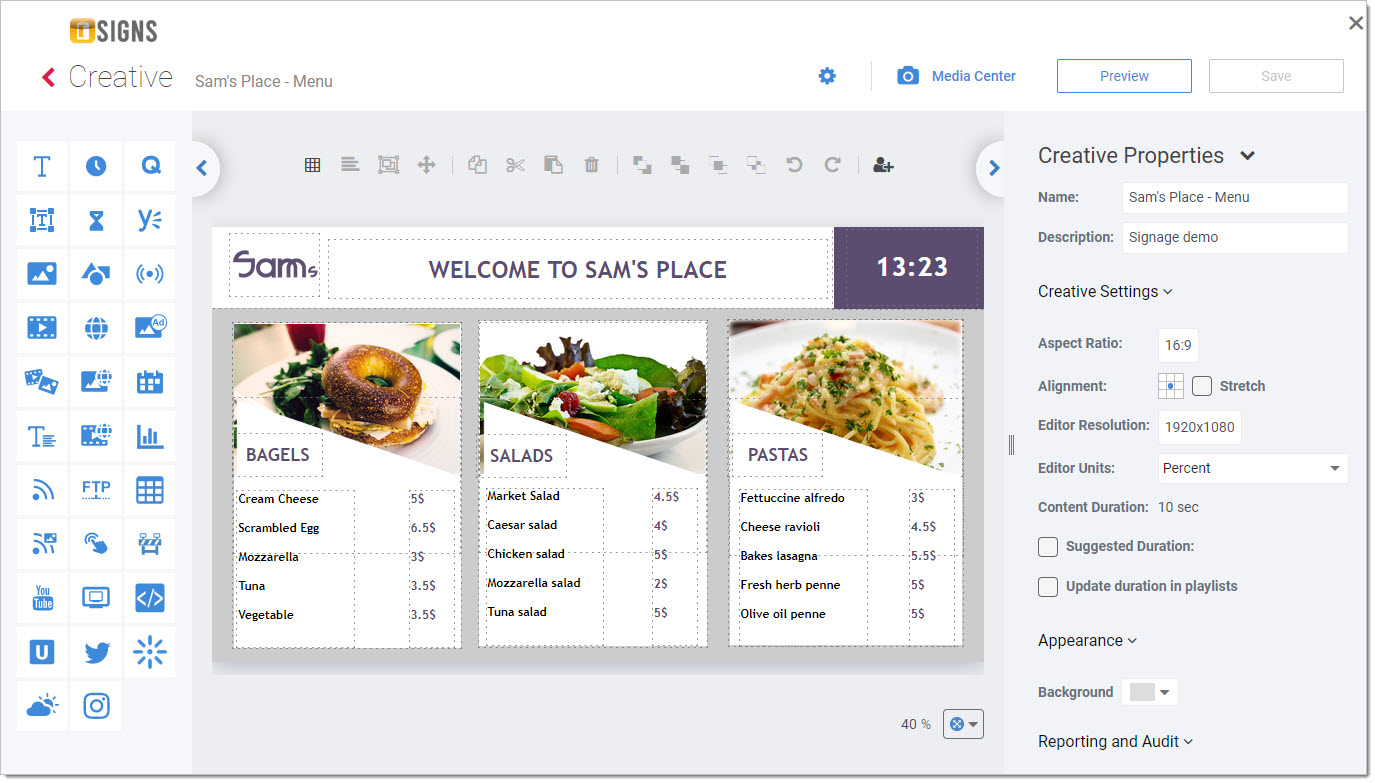Select the Text widget icon
This screenshot has height=783, width=1375.
click(x=42, y=166)
